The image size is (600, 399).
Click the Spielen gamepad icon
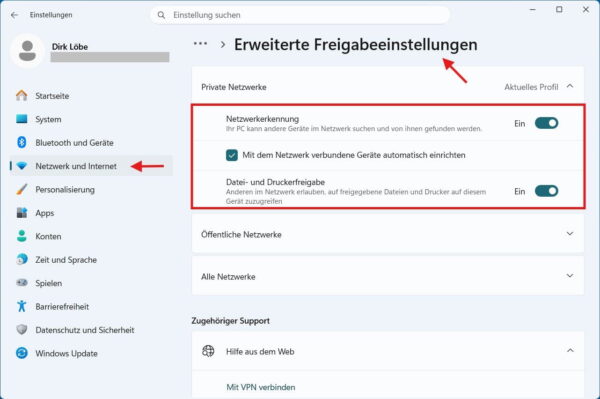click(x=22, y=283)
